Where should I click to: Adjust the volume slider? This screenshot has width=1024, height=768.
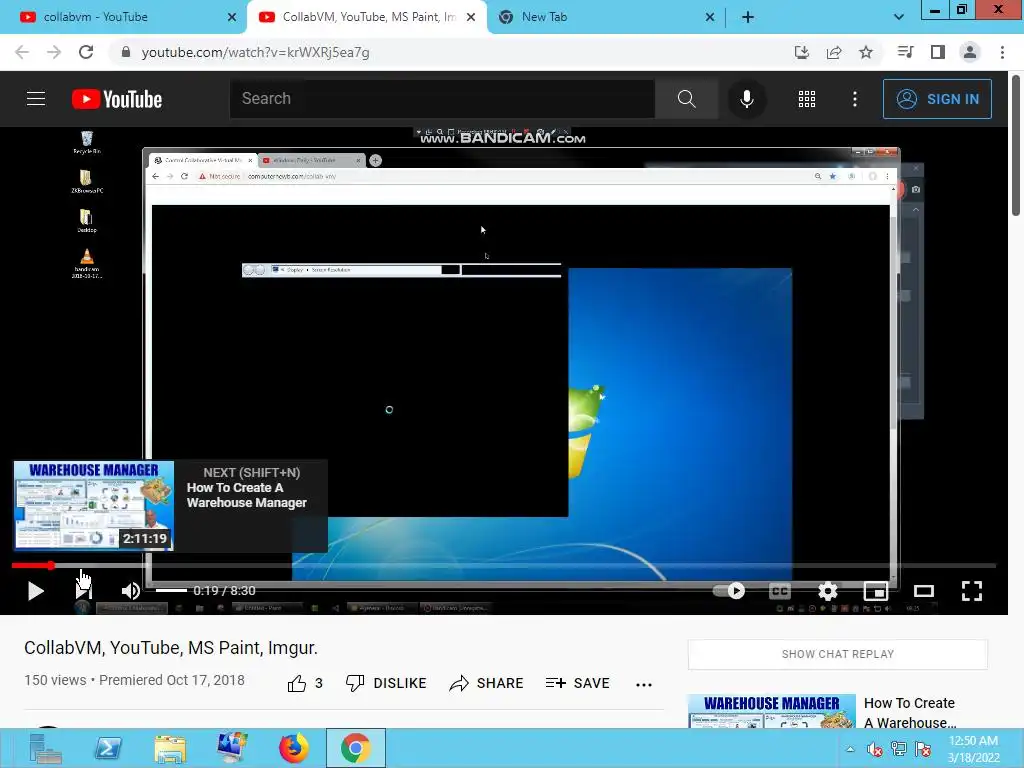171,590
